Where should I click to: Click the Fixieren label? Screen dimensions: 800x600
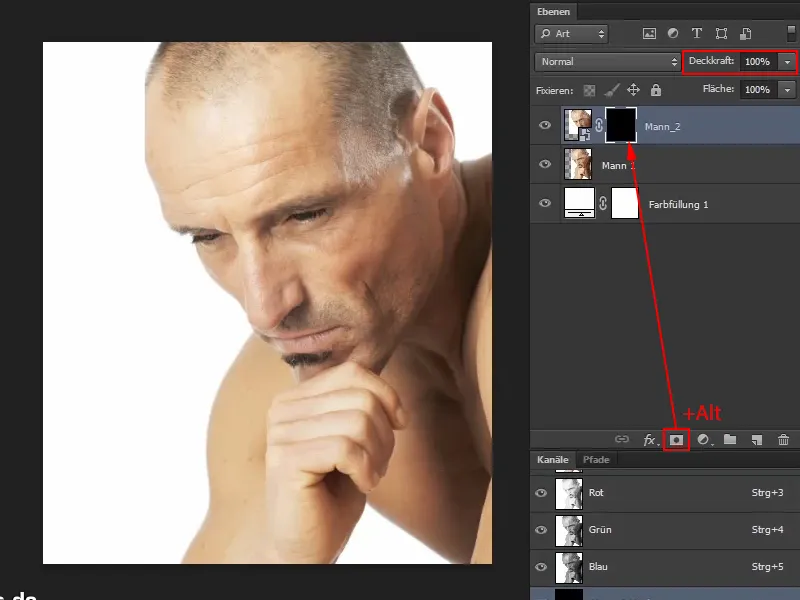pyautogui.click(x=555, y=91)
